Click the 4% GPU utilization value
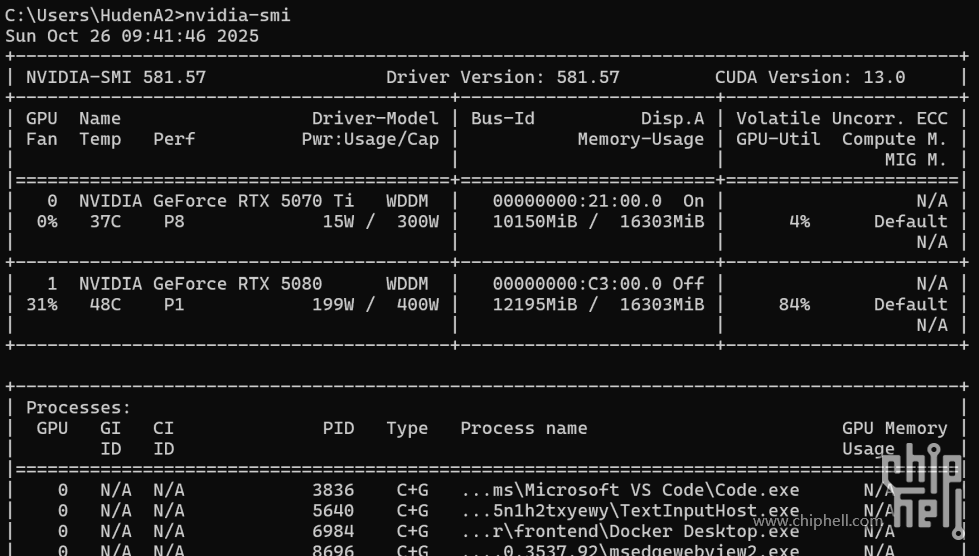The height and width of the screenshot is (556, 979). click(x=799, y=221)
